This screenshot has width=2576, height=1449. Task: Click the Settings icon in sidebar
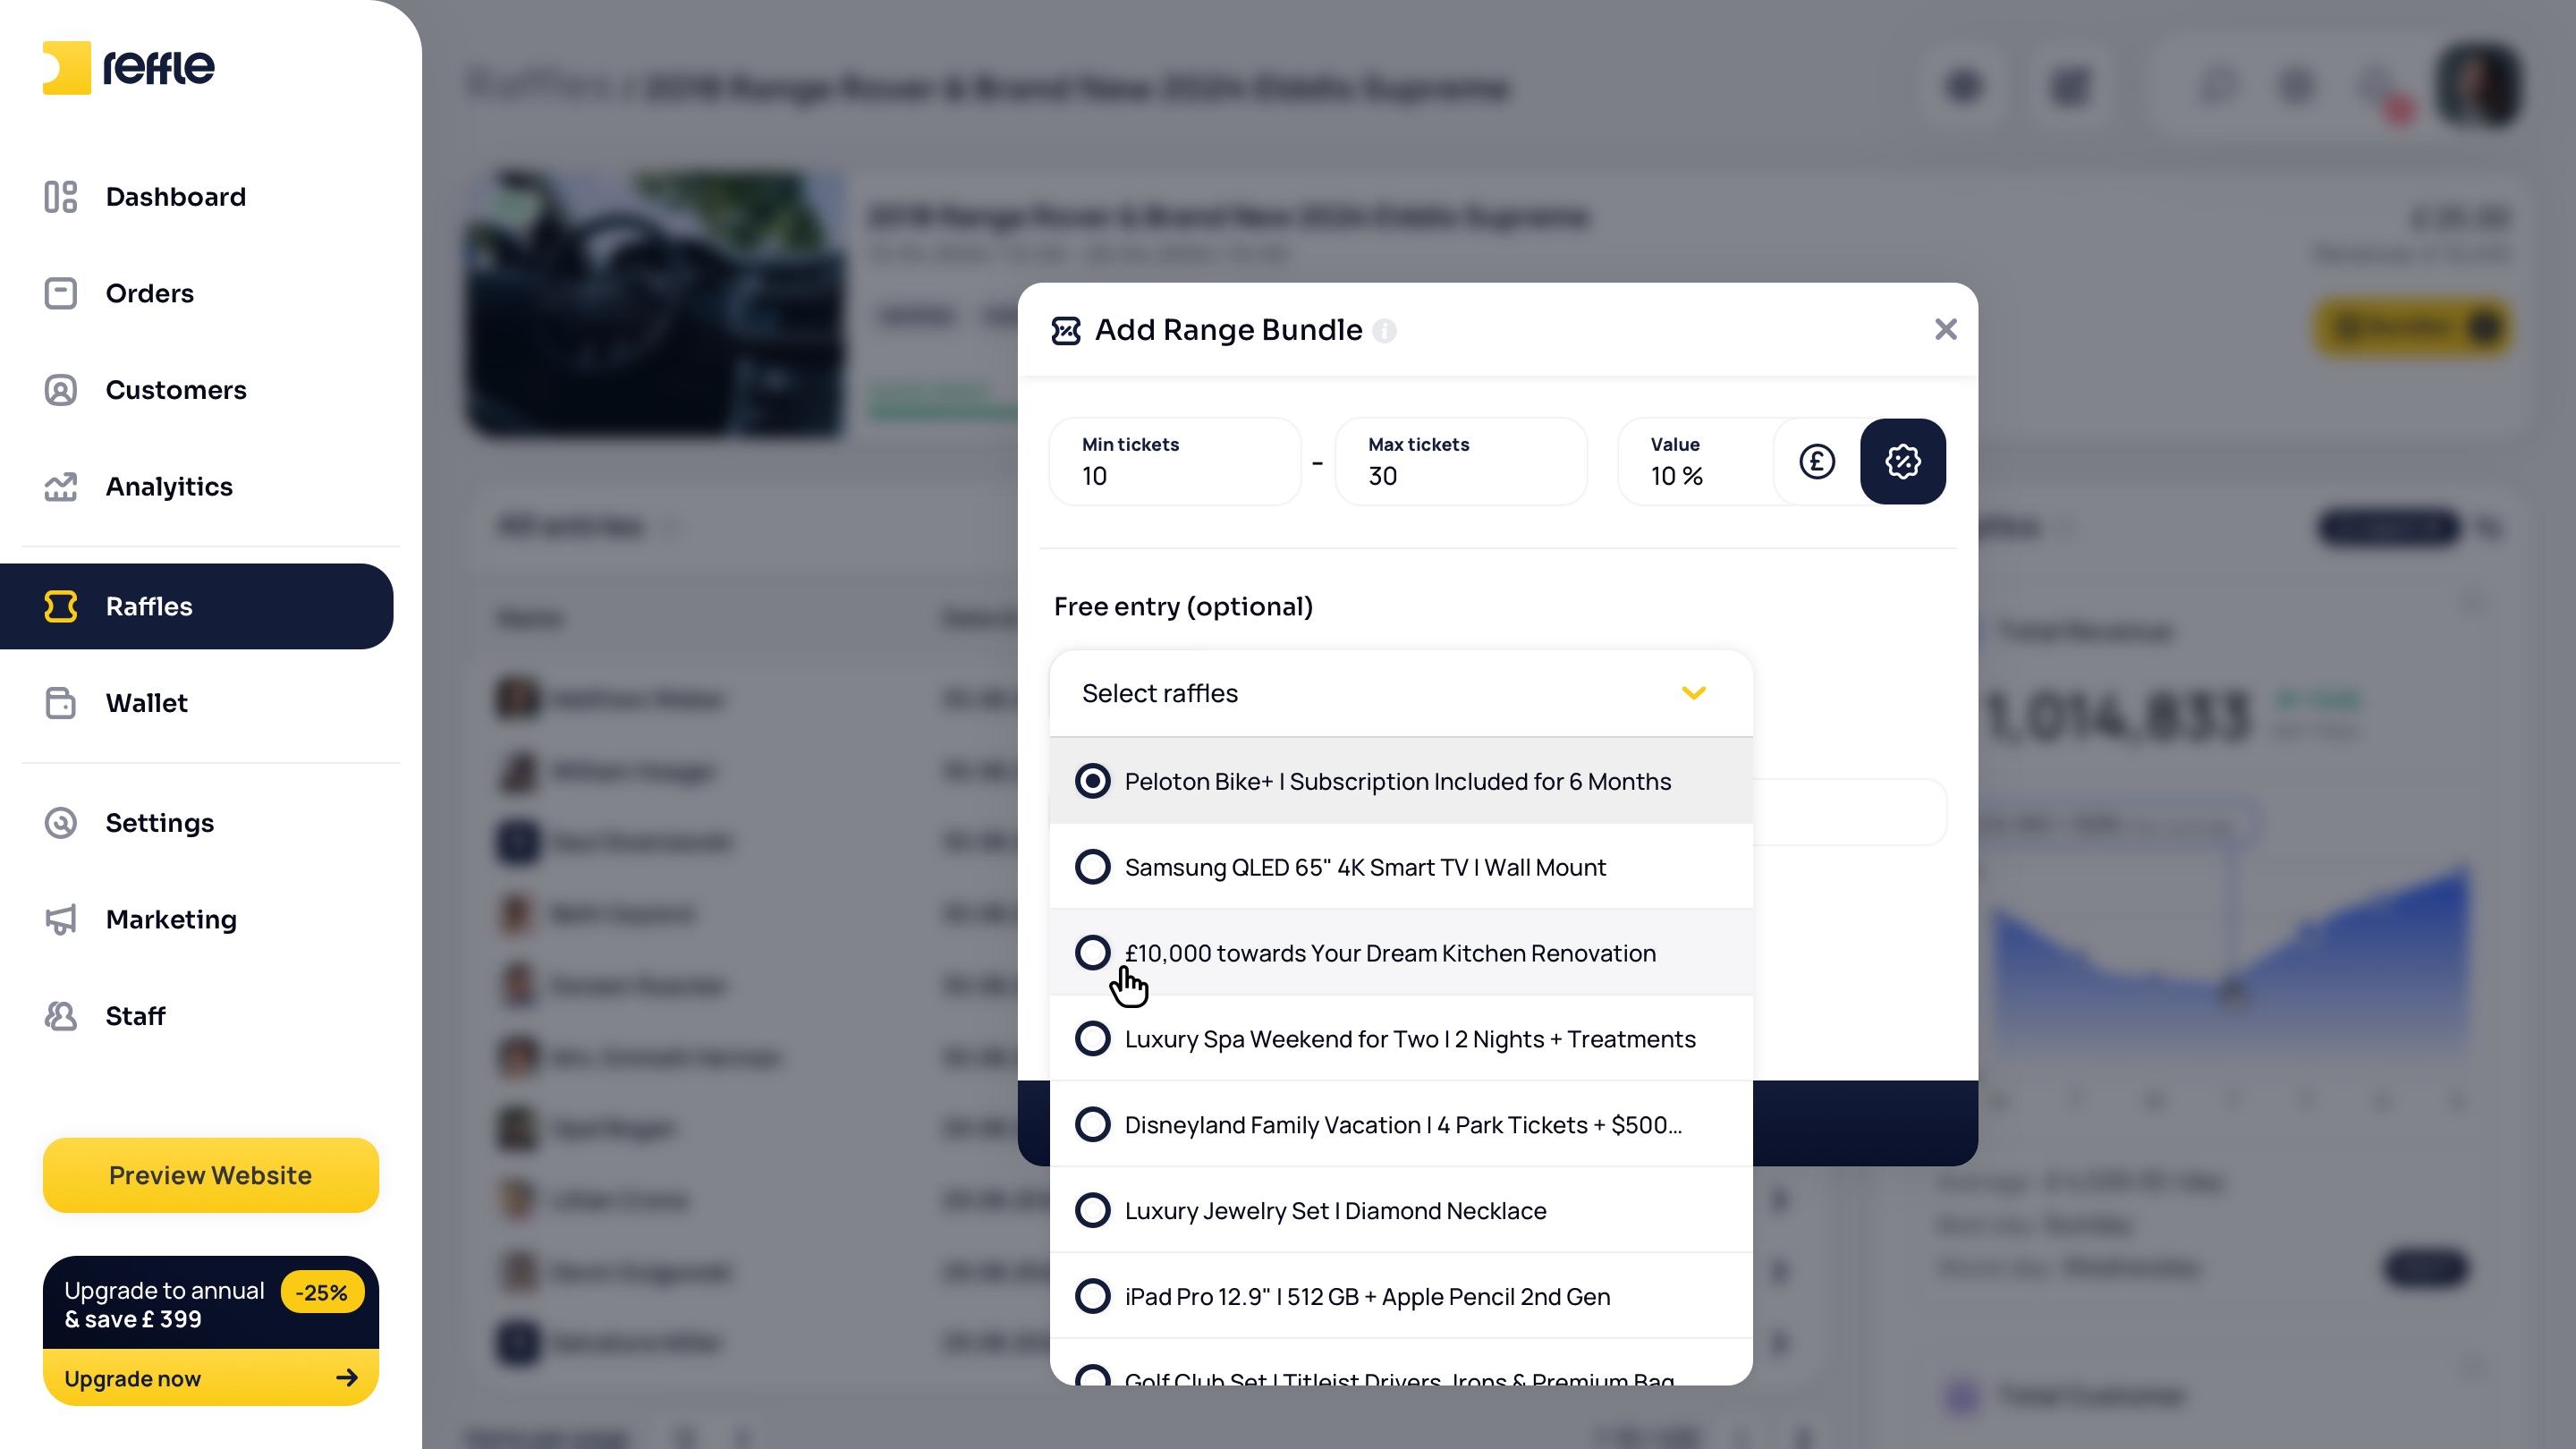click(x=61, y=823)
